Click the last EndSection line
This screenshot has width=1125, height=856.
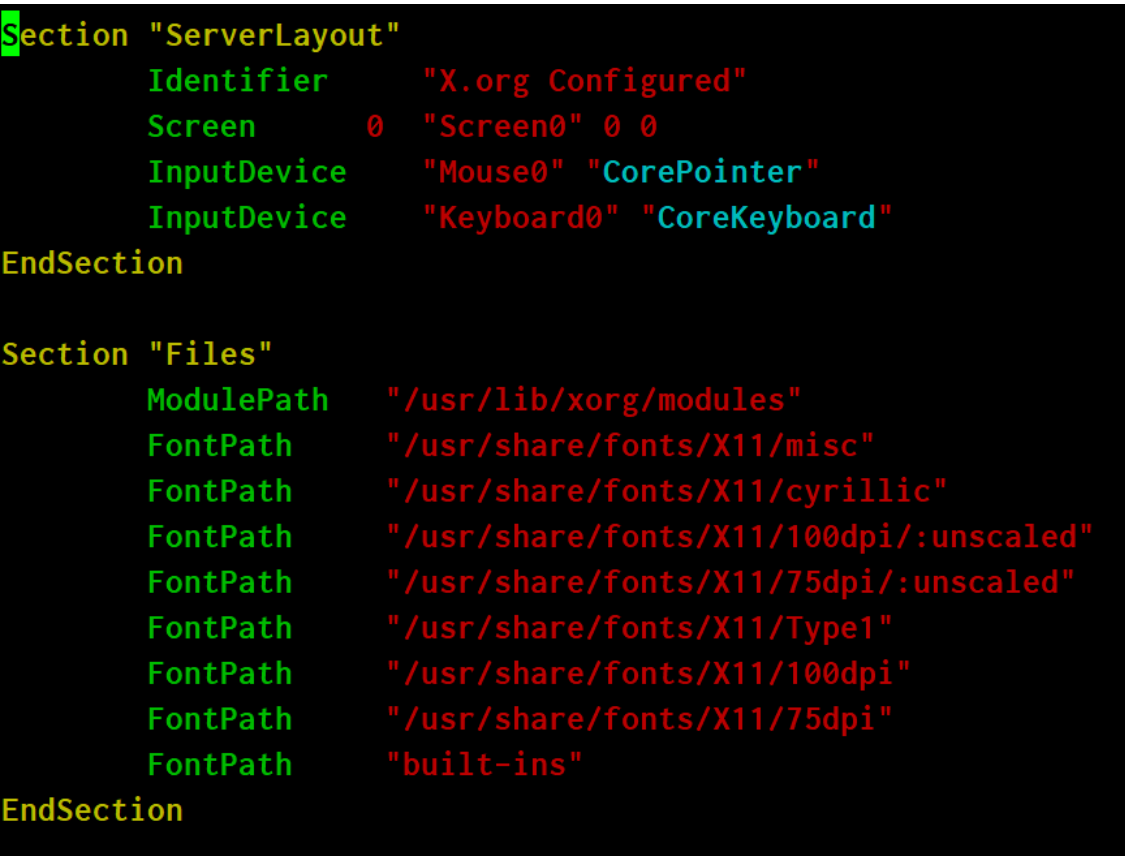[x=93, y=810]
